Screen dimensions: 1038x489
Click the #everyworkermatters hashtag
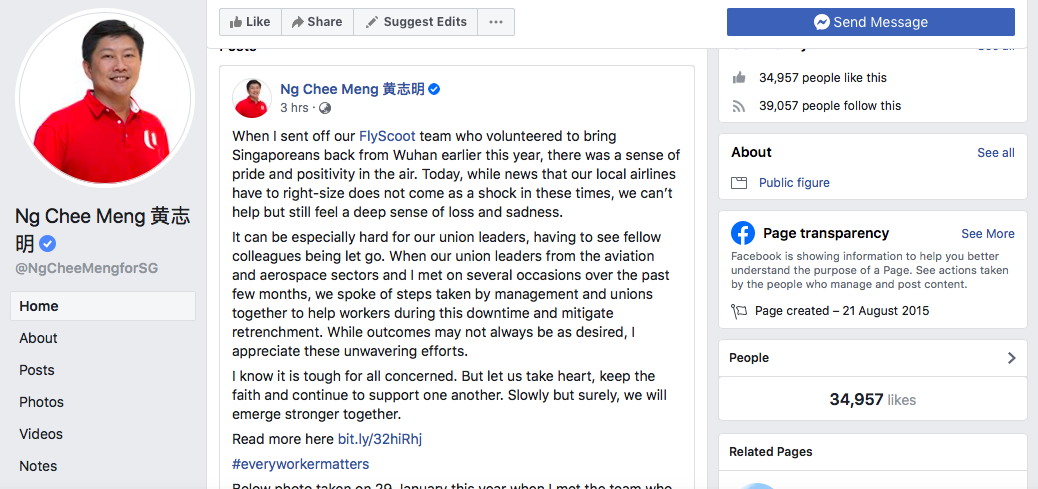(301, 464)
